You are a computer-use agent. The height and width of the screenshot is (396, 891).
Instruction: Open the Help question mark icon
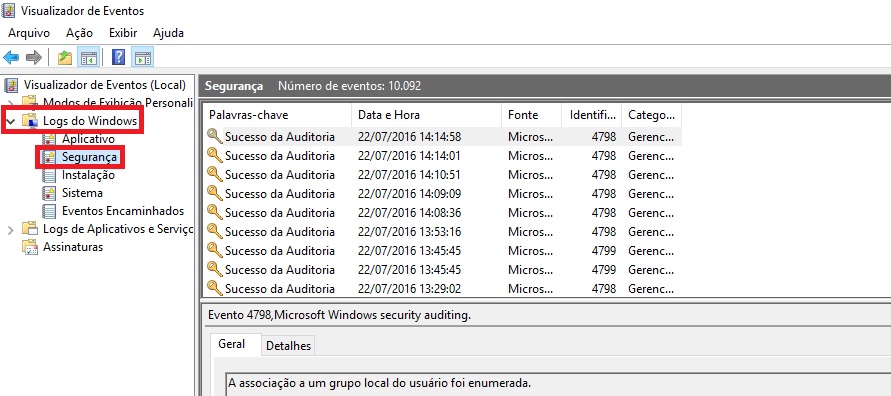(x=118, y=57)
